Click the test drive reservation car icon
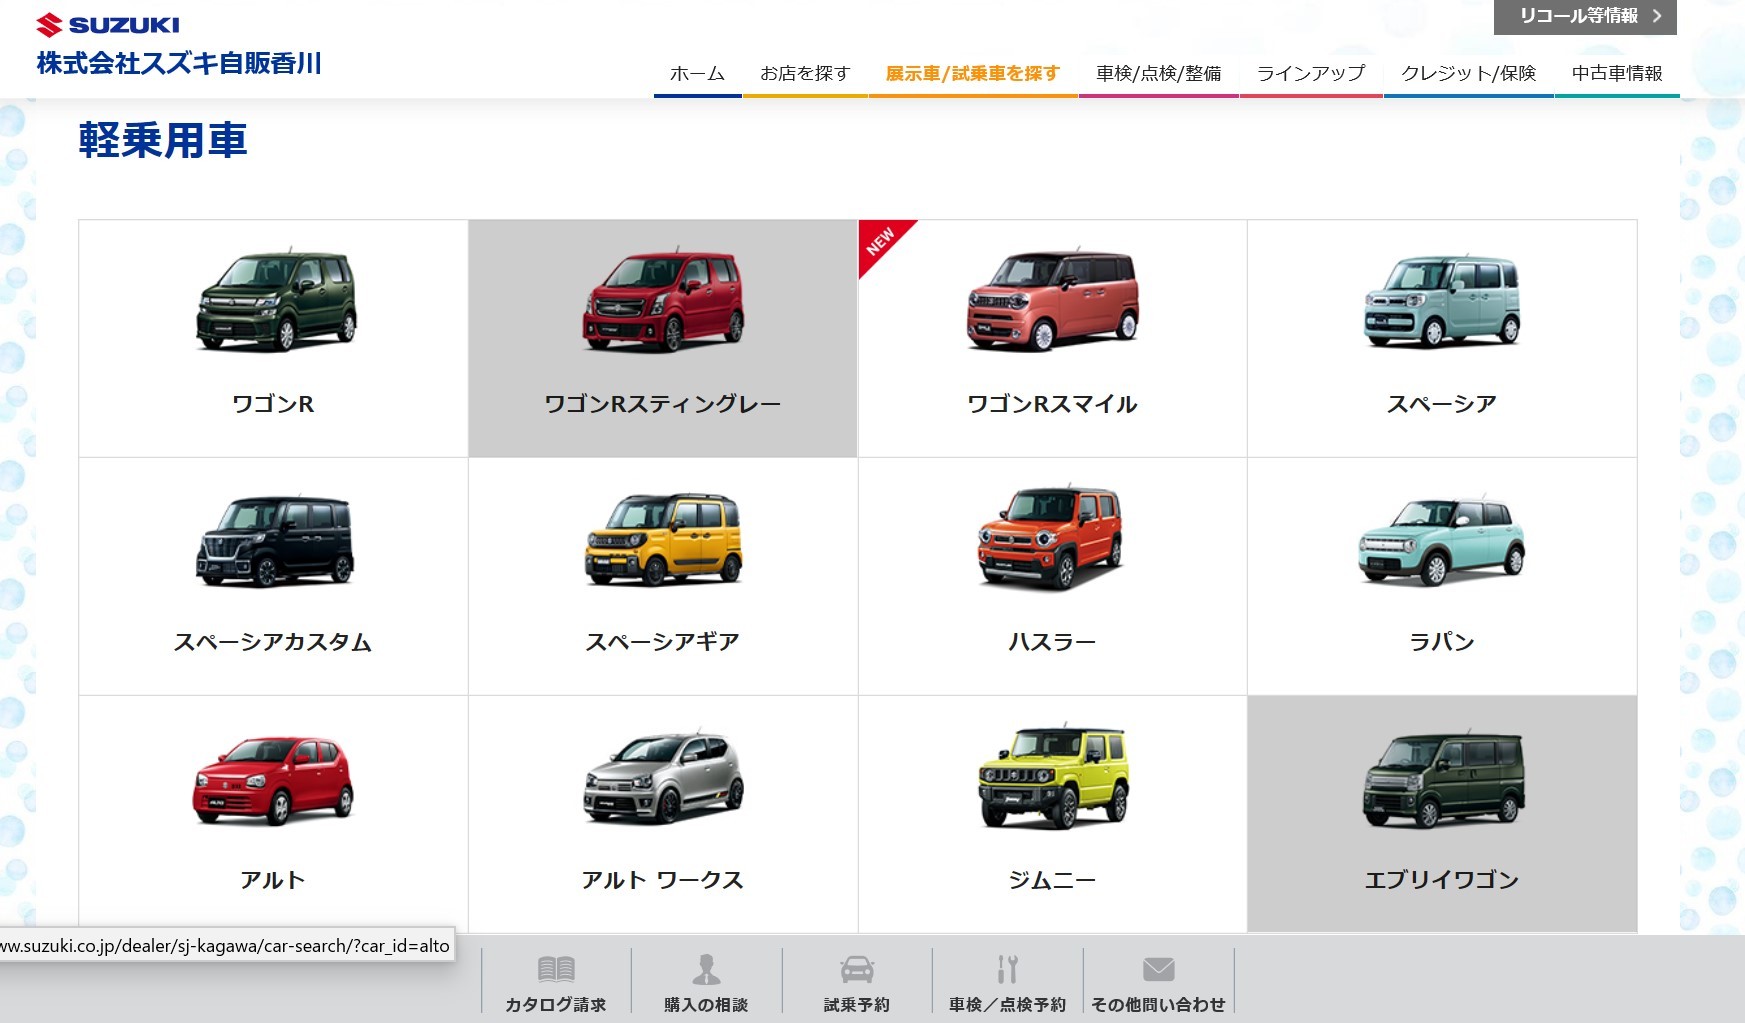 pyautogui.click(x=857, y=969)
